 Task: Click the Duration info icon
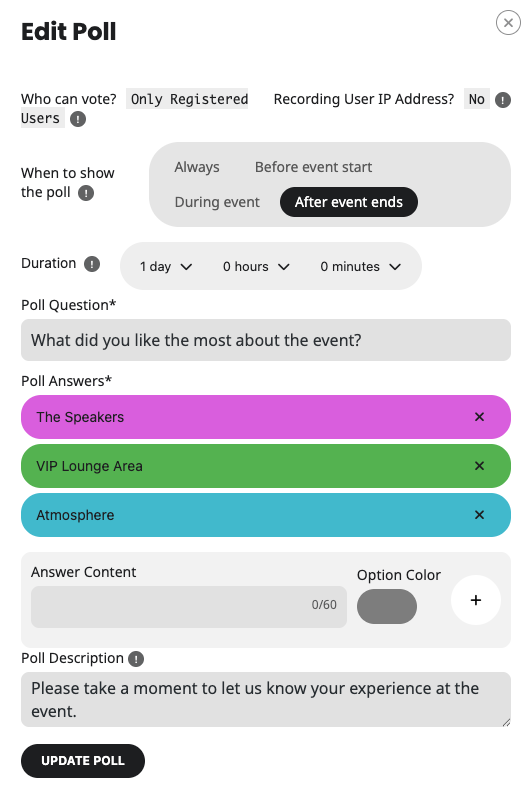(92, 264)
